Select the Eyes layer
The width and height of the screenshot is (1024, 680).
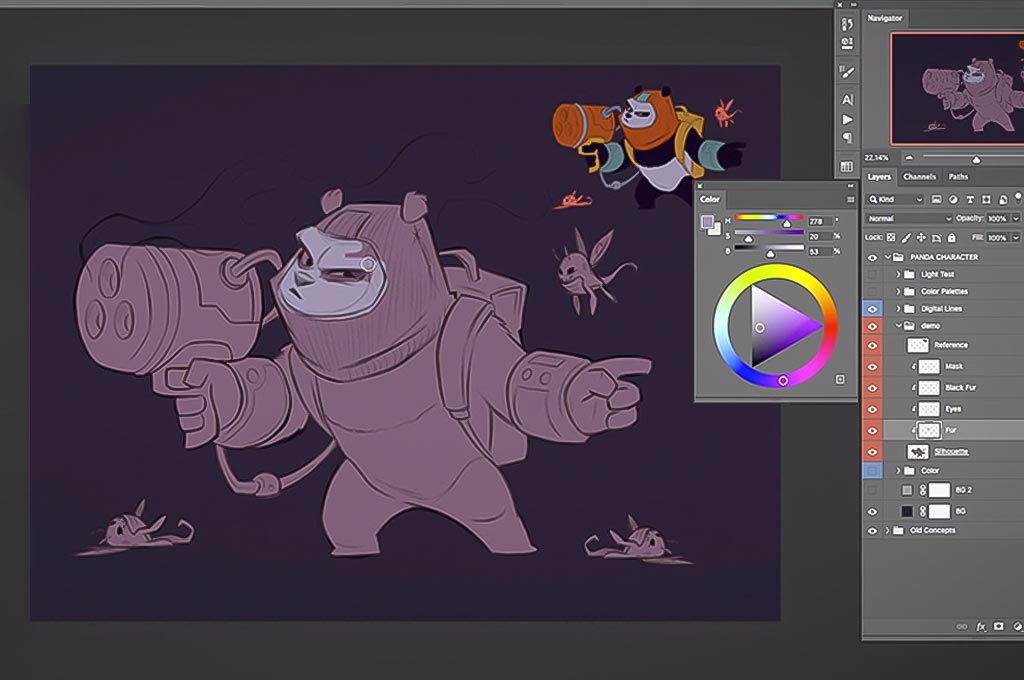click(953, 409)
